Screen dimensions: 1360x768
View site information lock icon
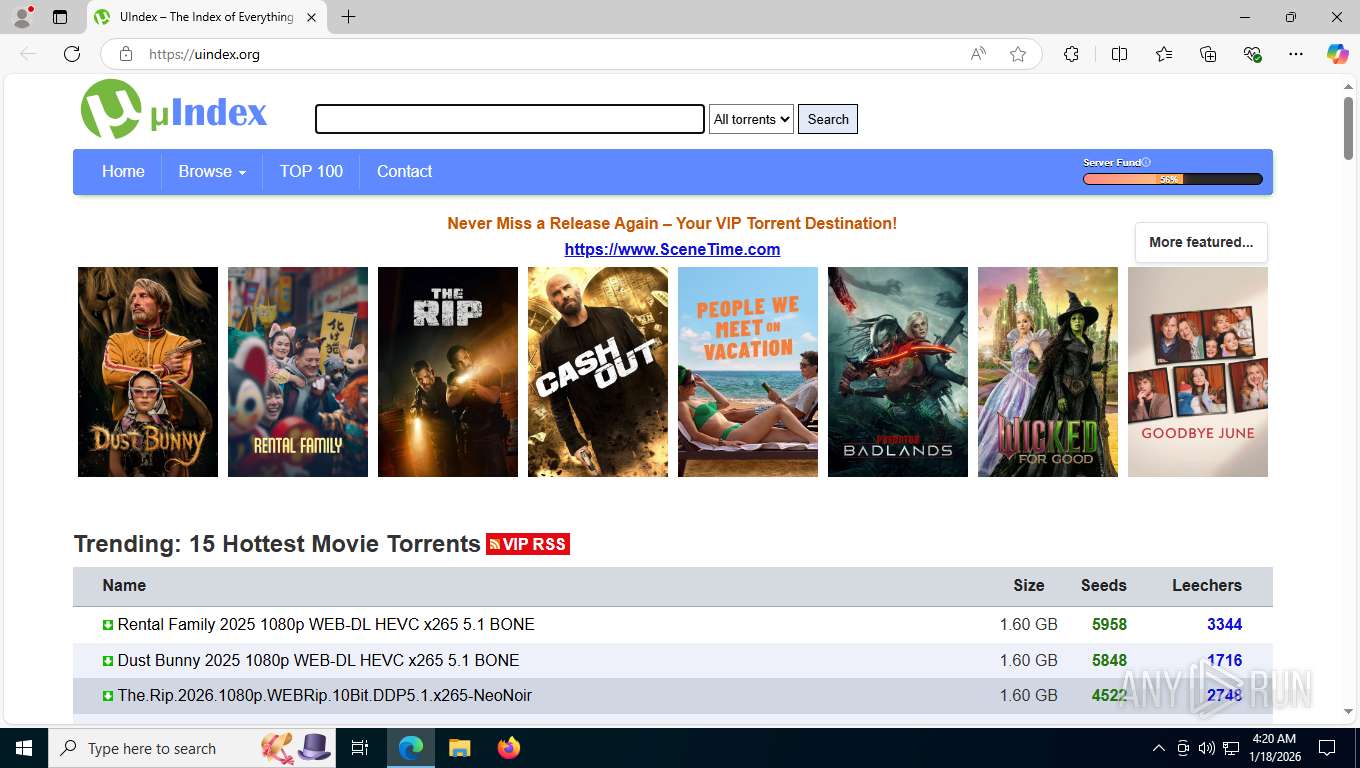click(x=125, y=54)
